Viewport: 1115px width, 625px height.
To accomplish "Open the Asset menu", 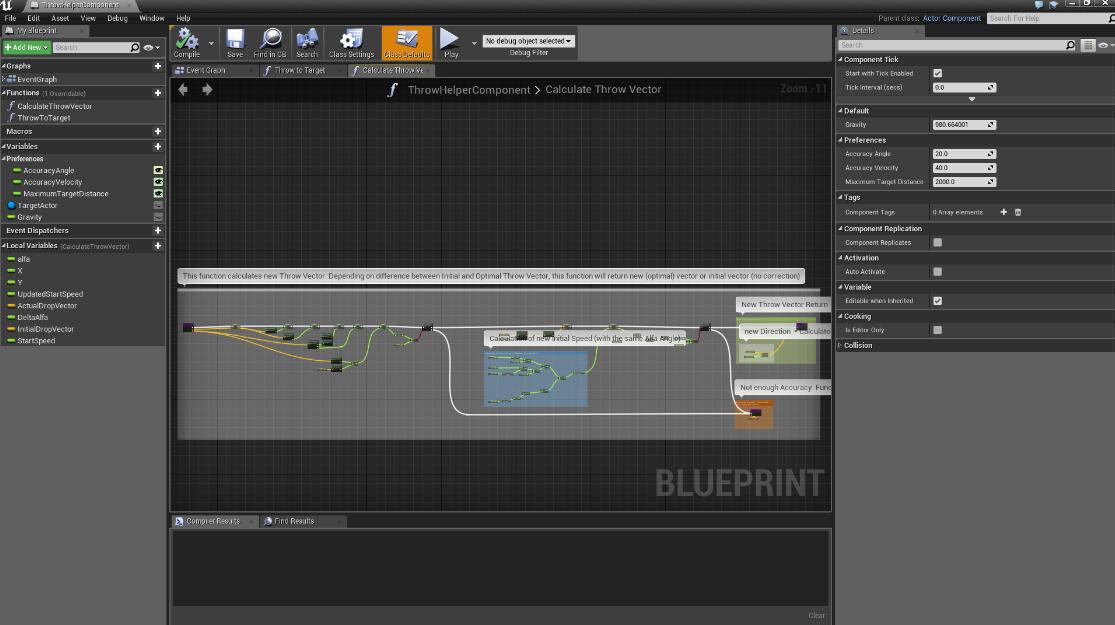I will (60, 18).
